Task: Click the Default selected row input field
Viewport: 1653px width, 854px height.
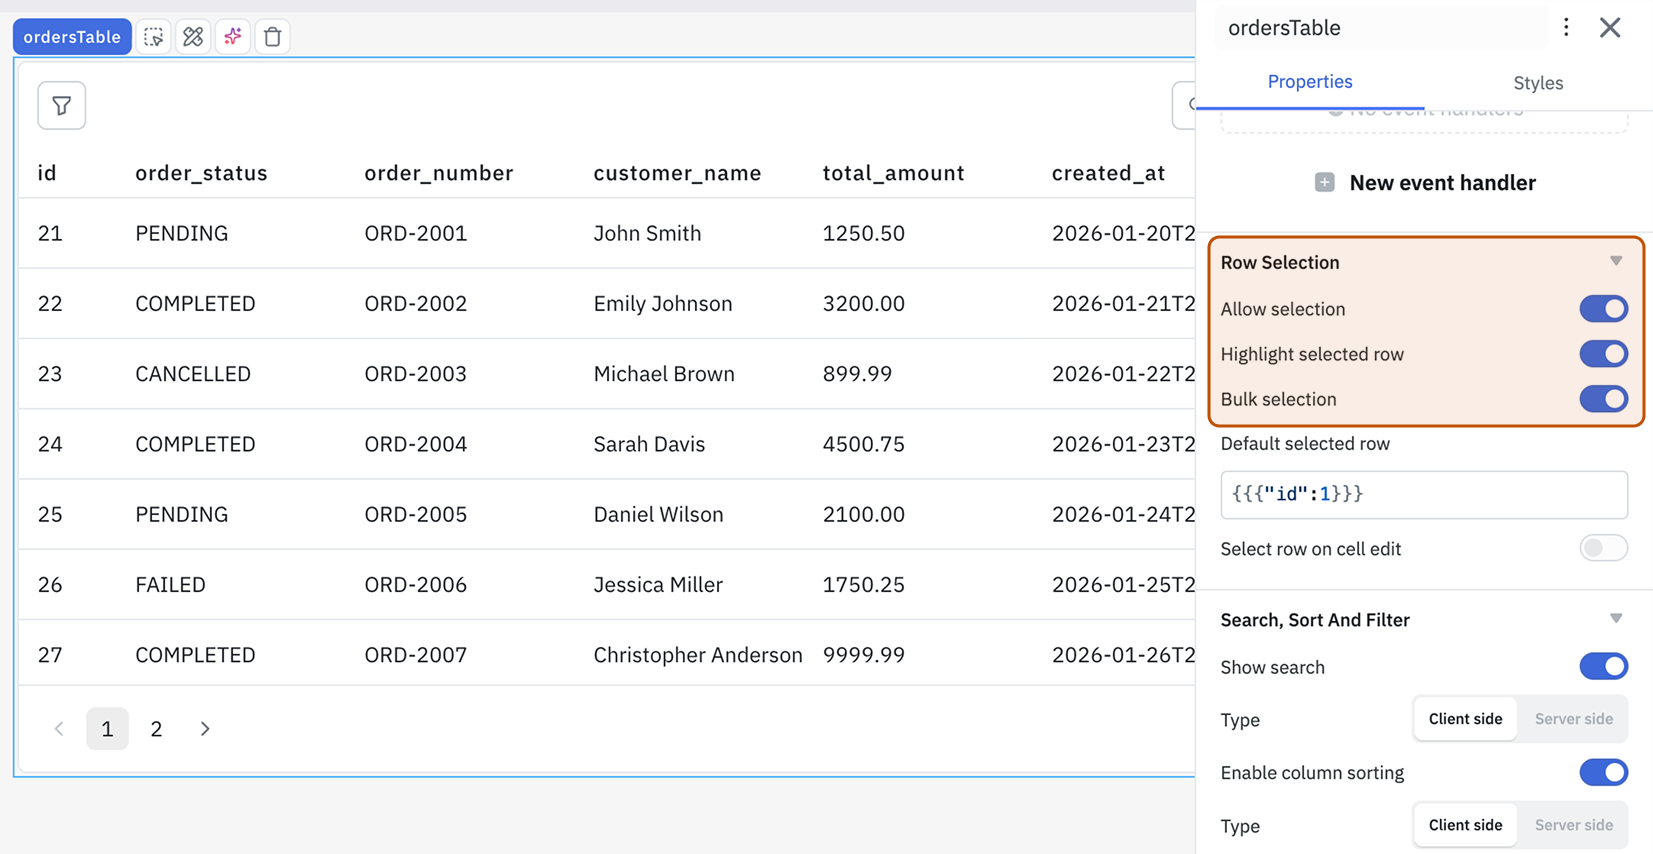Action: [1423, 494]
